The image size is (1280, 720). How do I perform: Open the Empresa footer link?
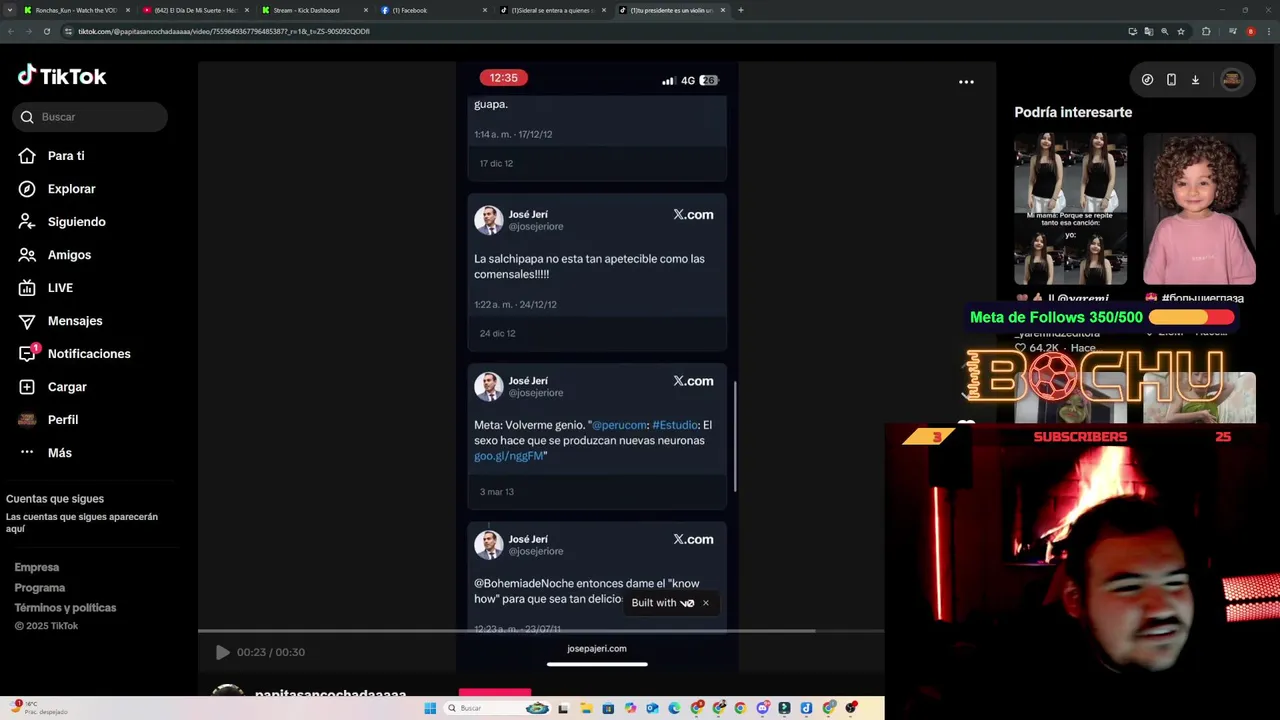coord(37,567)
